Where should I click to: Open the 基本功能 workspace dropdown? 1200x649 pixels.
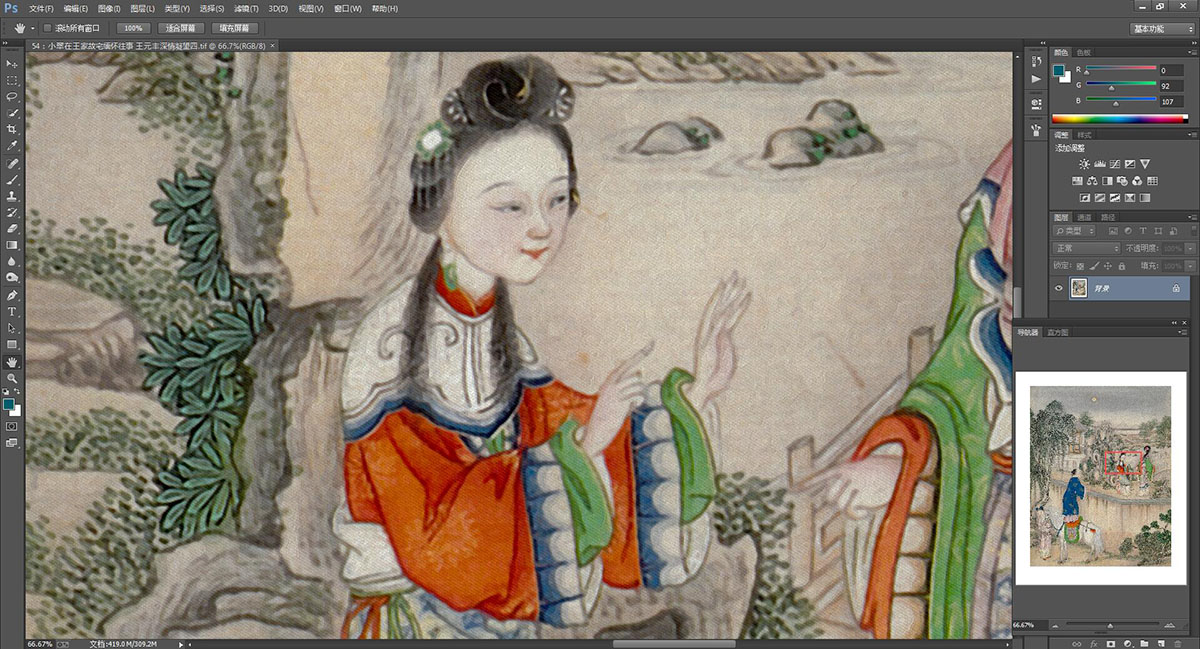1162,29
